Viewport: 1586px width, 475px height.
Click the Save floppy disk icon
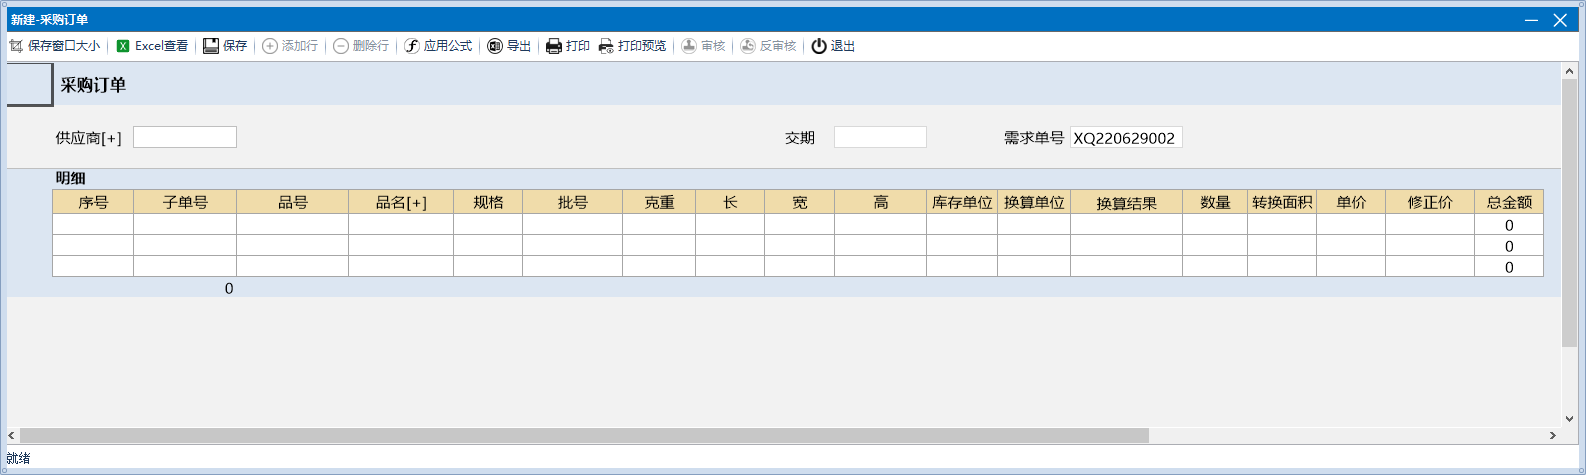[x=211, y=46]
